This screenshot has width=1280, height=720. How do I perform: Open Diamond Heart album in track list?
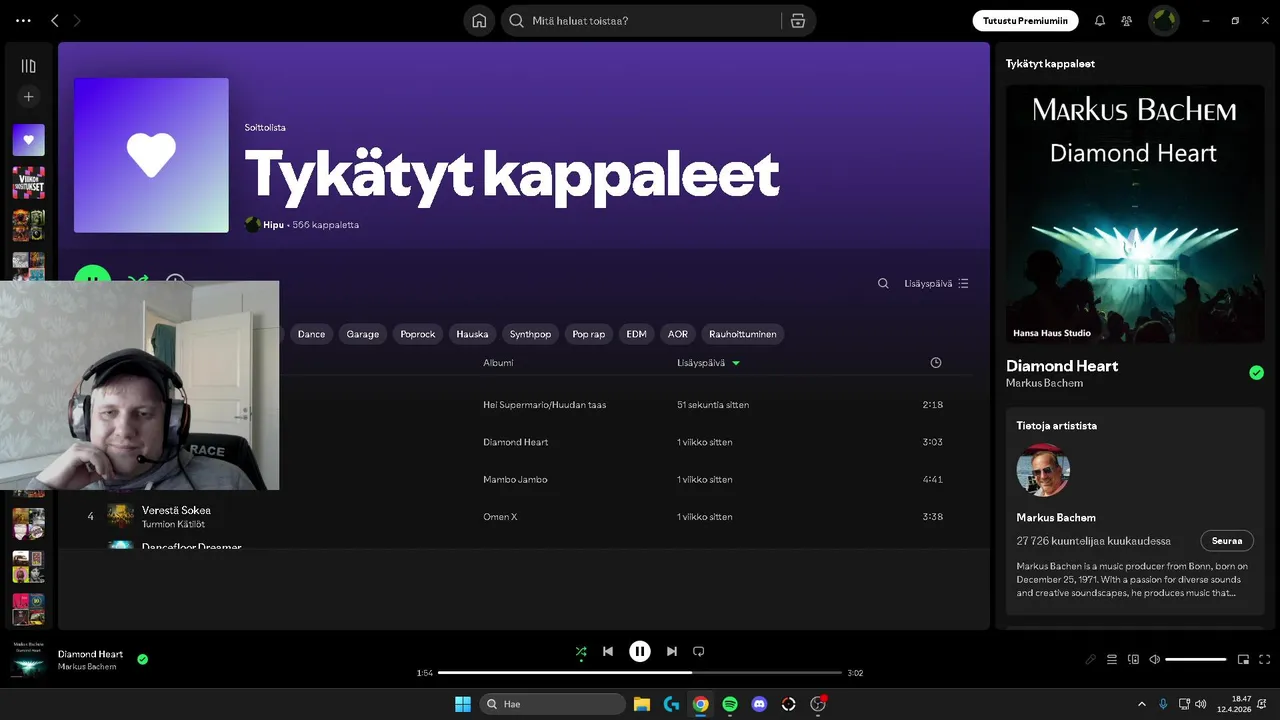pyautogui.click(x=515, y=442)
